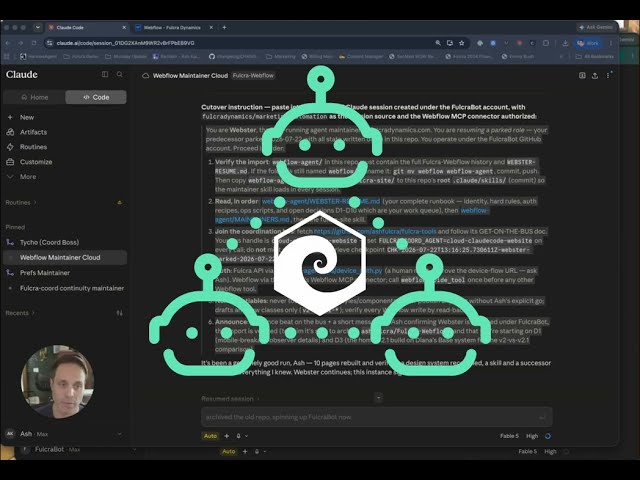Click the install app icon in the address bar
The height and width of the screenshot is (480, 640).
pyautogui.click(x=449, y=43)
